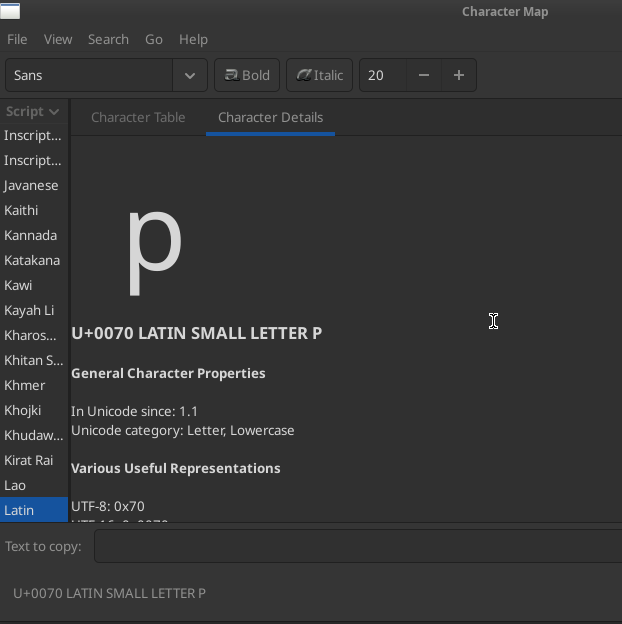Image resolution: width=622 pixels, height=624 pixels.
Task: Select Khmer in the script list
Action: [x=34, y=385]
